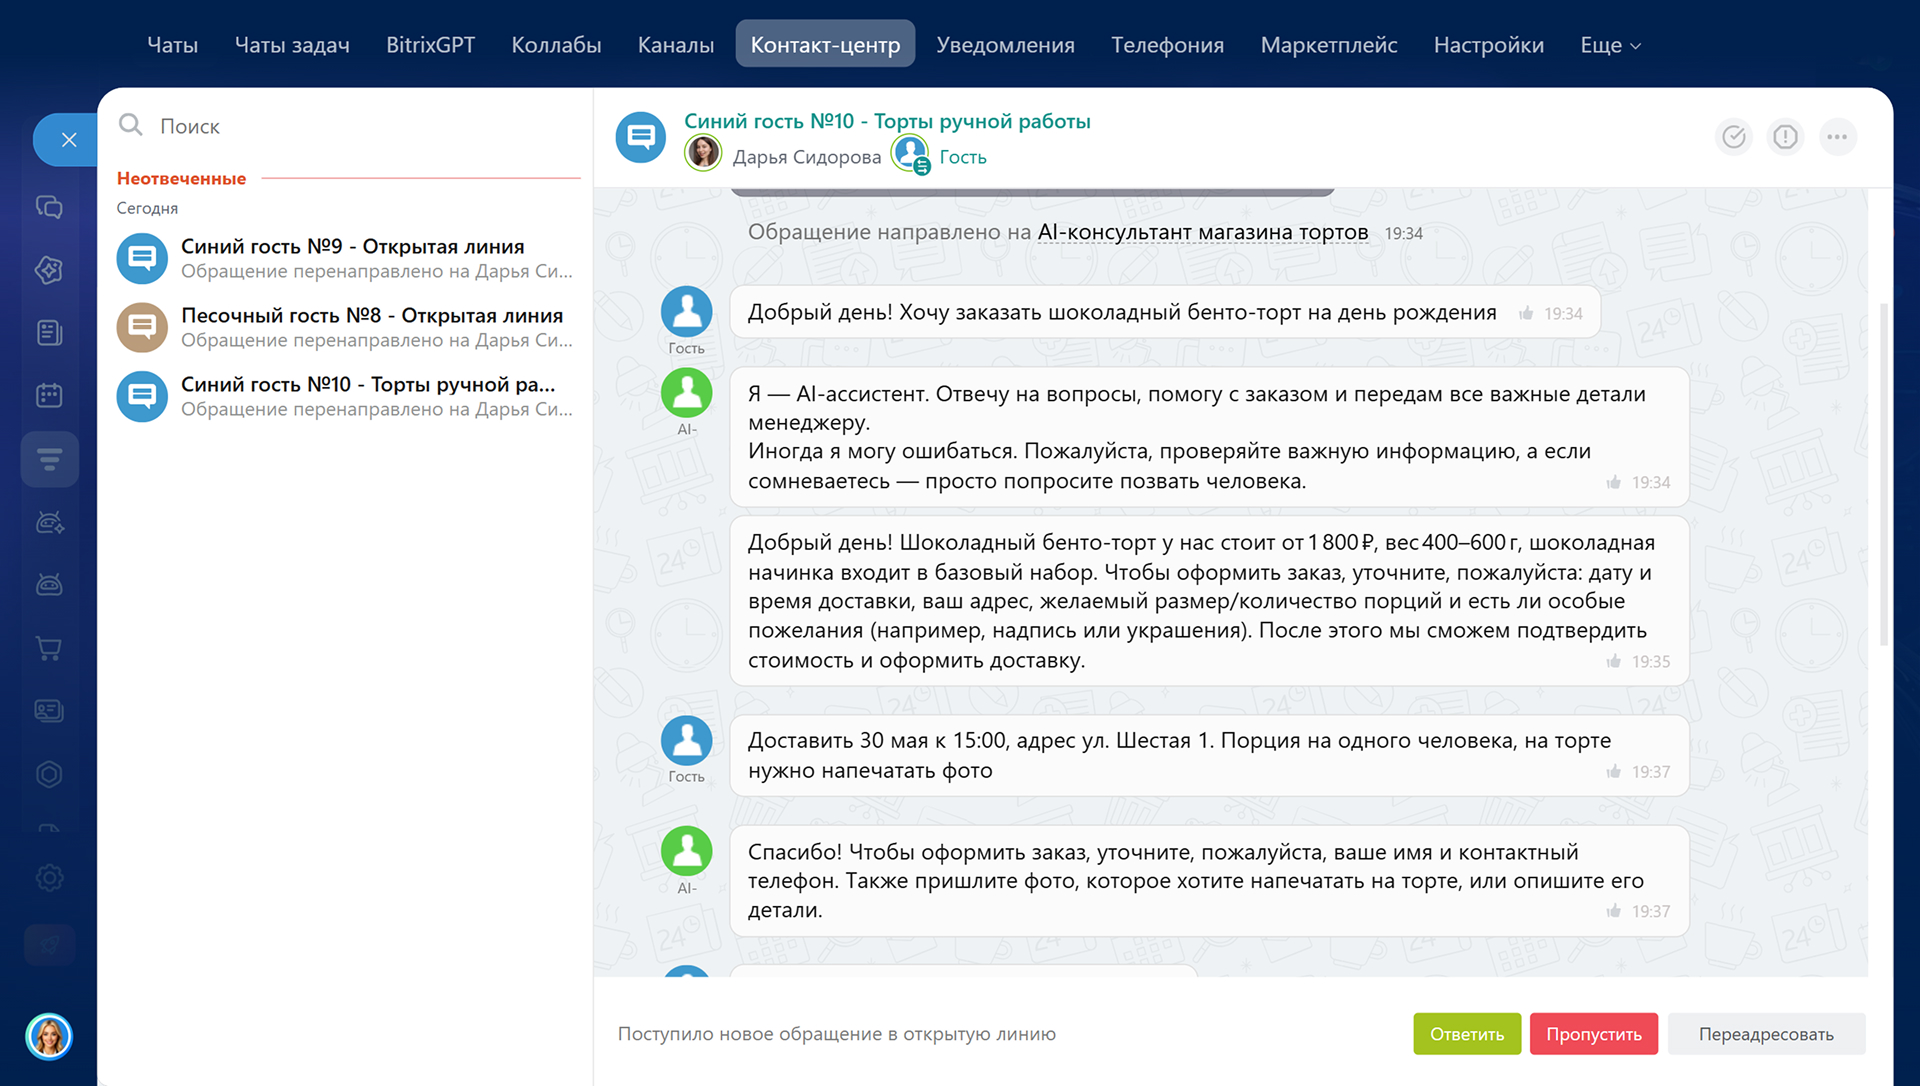1920x1086 pixels.
Task: Open the AI-консультант магазина тортов link
Action: click(1203, 232)
